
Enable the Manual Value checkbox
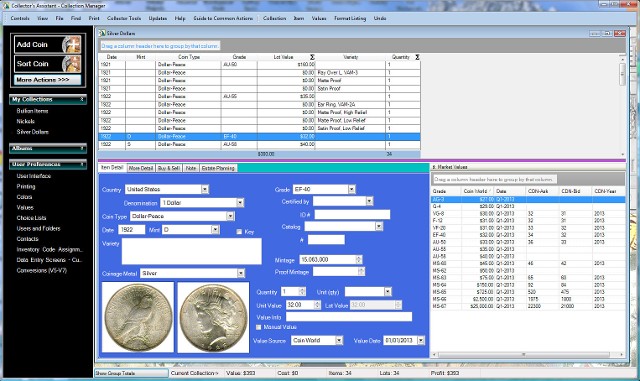click(258, 327)
